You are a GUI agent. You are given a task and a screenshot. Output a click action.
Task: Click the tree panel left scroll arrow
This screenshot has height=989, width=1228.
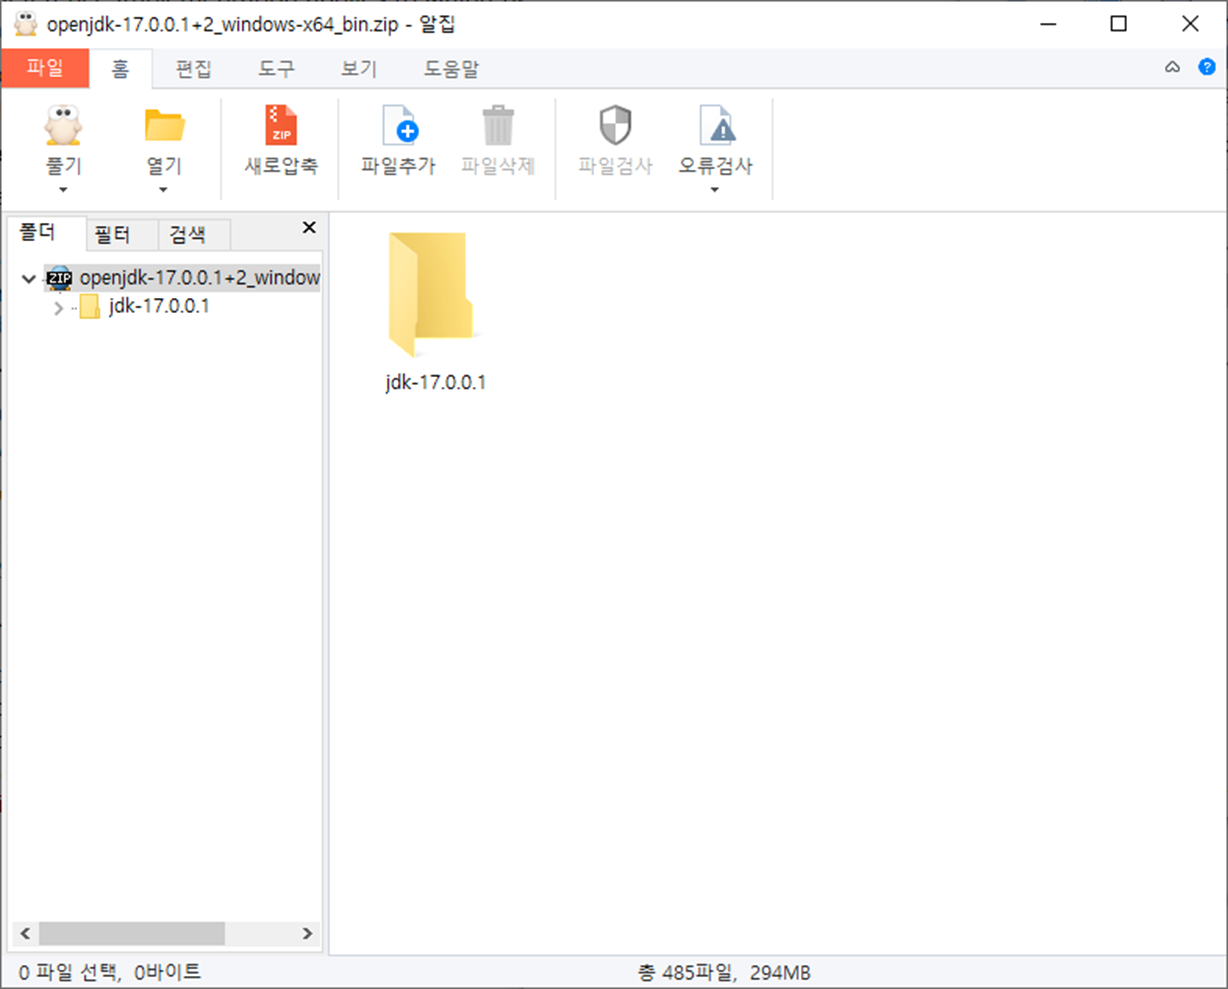25,933
